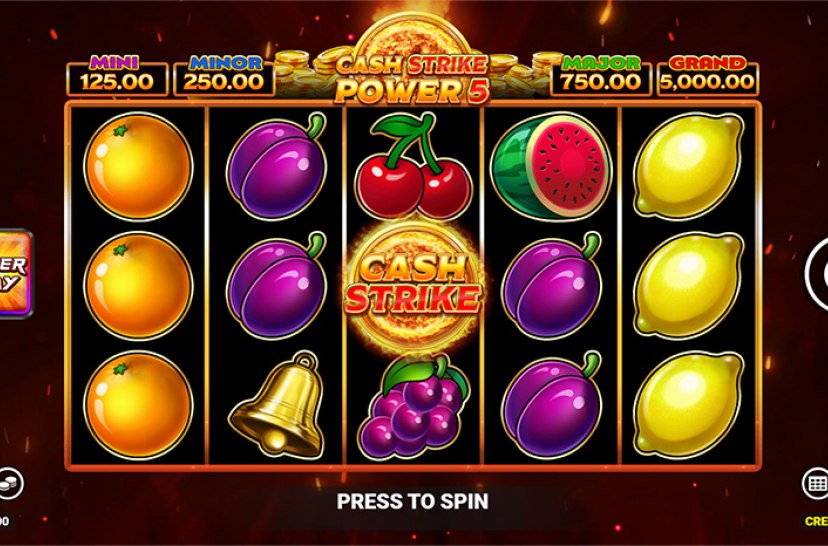Select the top orange on first reel
Viewport: 828px width, 546px height.
point(138,166)
